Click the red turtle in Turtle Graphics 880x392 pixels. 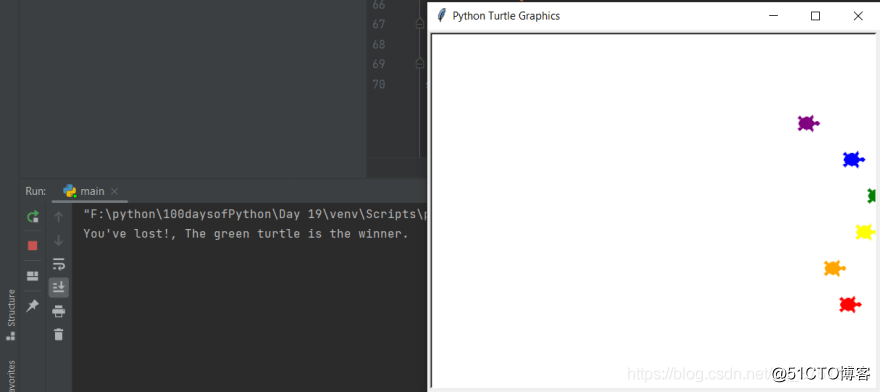tap(850, 304)
